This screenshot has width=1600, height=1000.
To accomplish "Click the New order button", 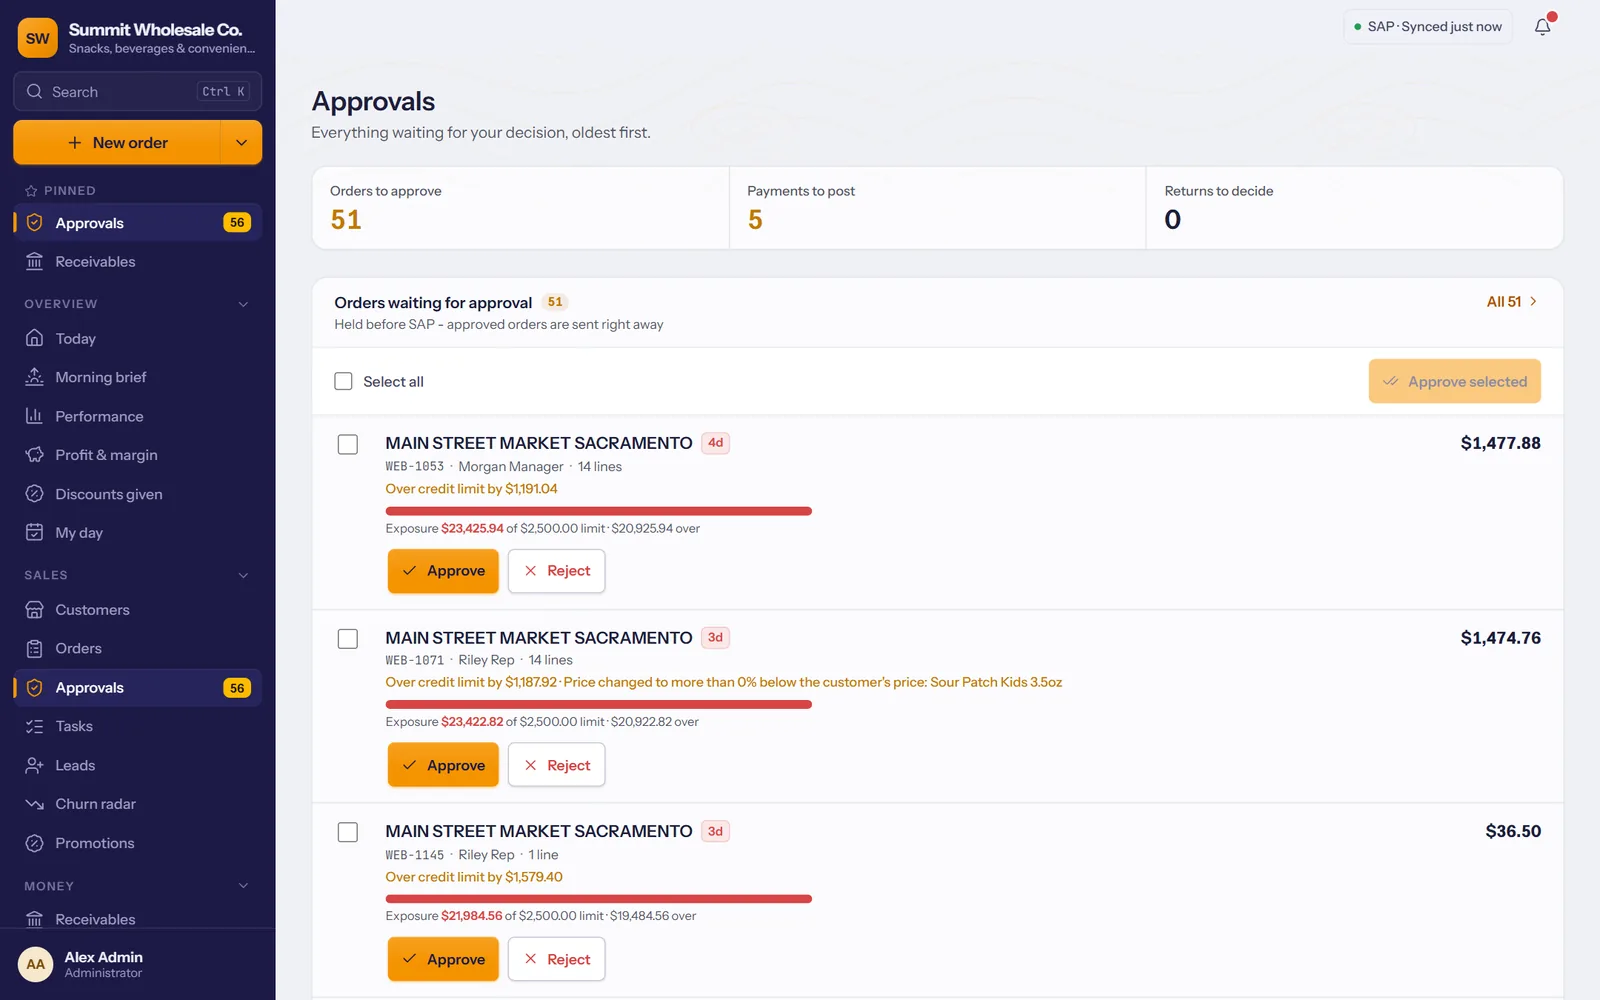I will (117, 143).
